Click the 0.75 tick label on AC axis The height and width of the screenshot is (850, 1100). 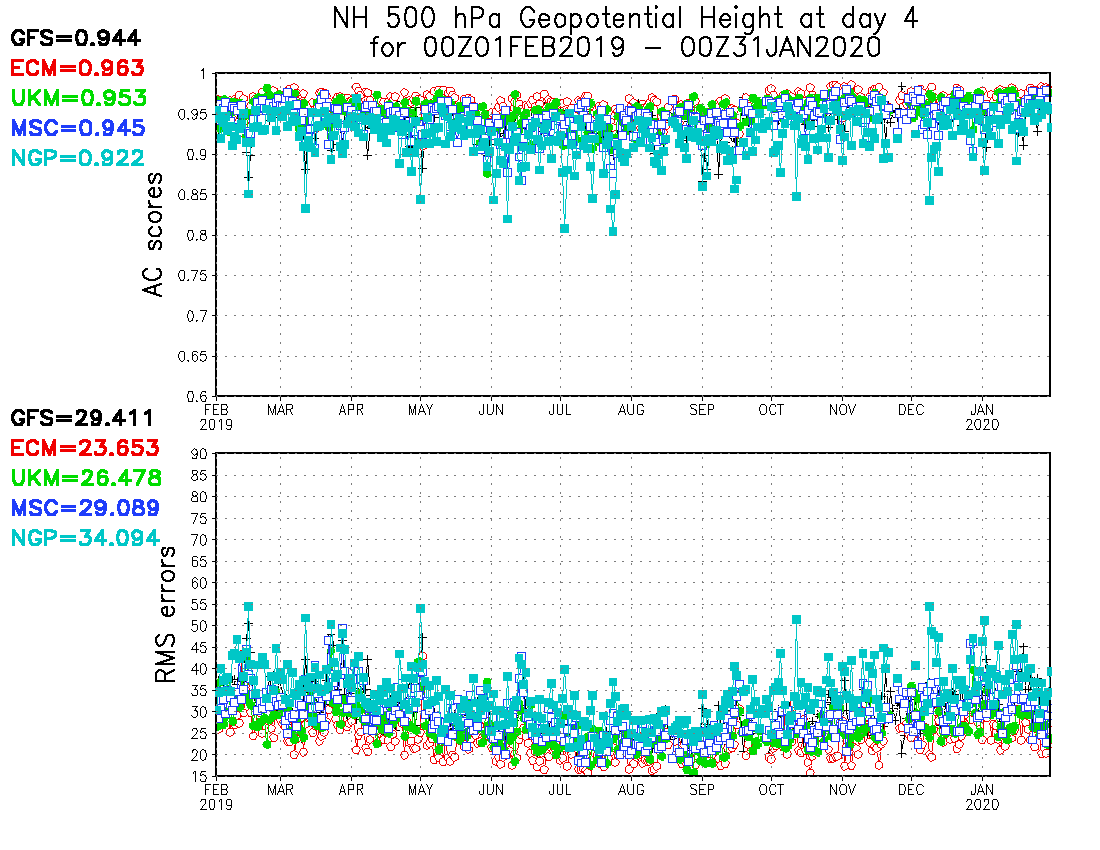(194, 276)
